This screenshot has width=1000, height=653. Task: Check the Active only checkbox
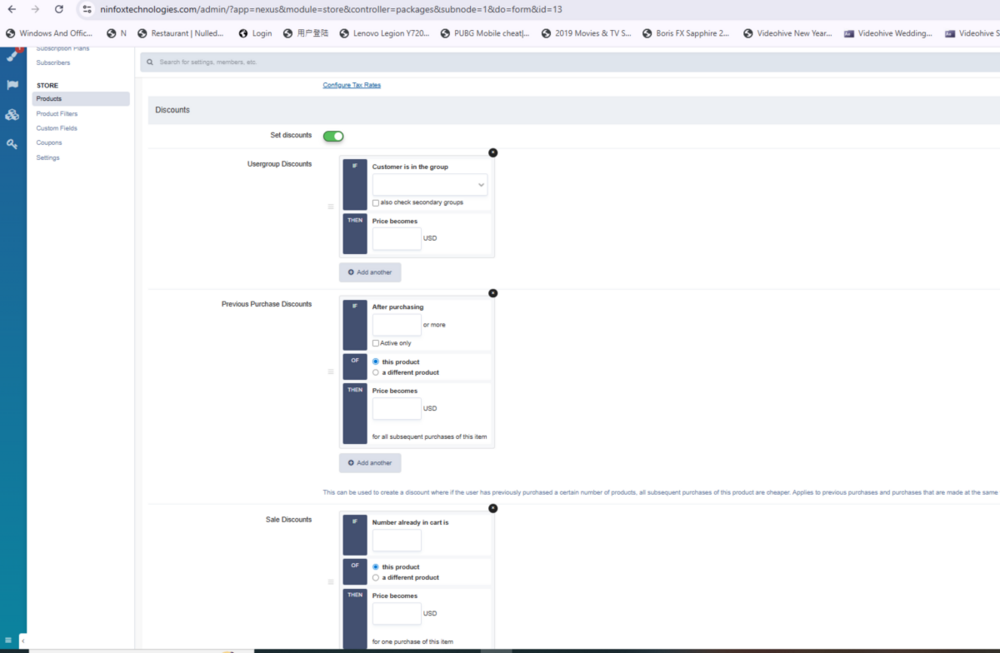click(376, 343)
